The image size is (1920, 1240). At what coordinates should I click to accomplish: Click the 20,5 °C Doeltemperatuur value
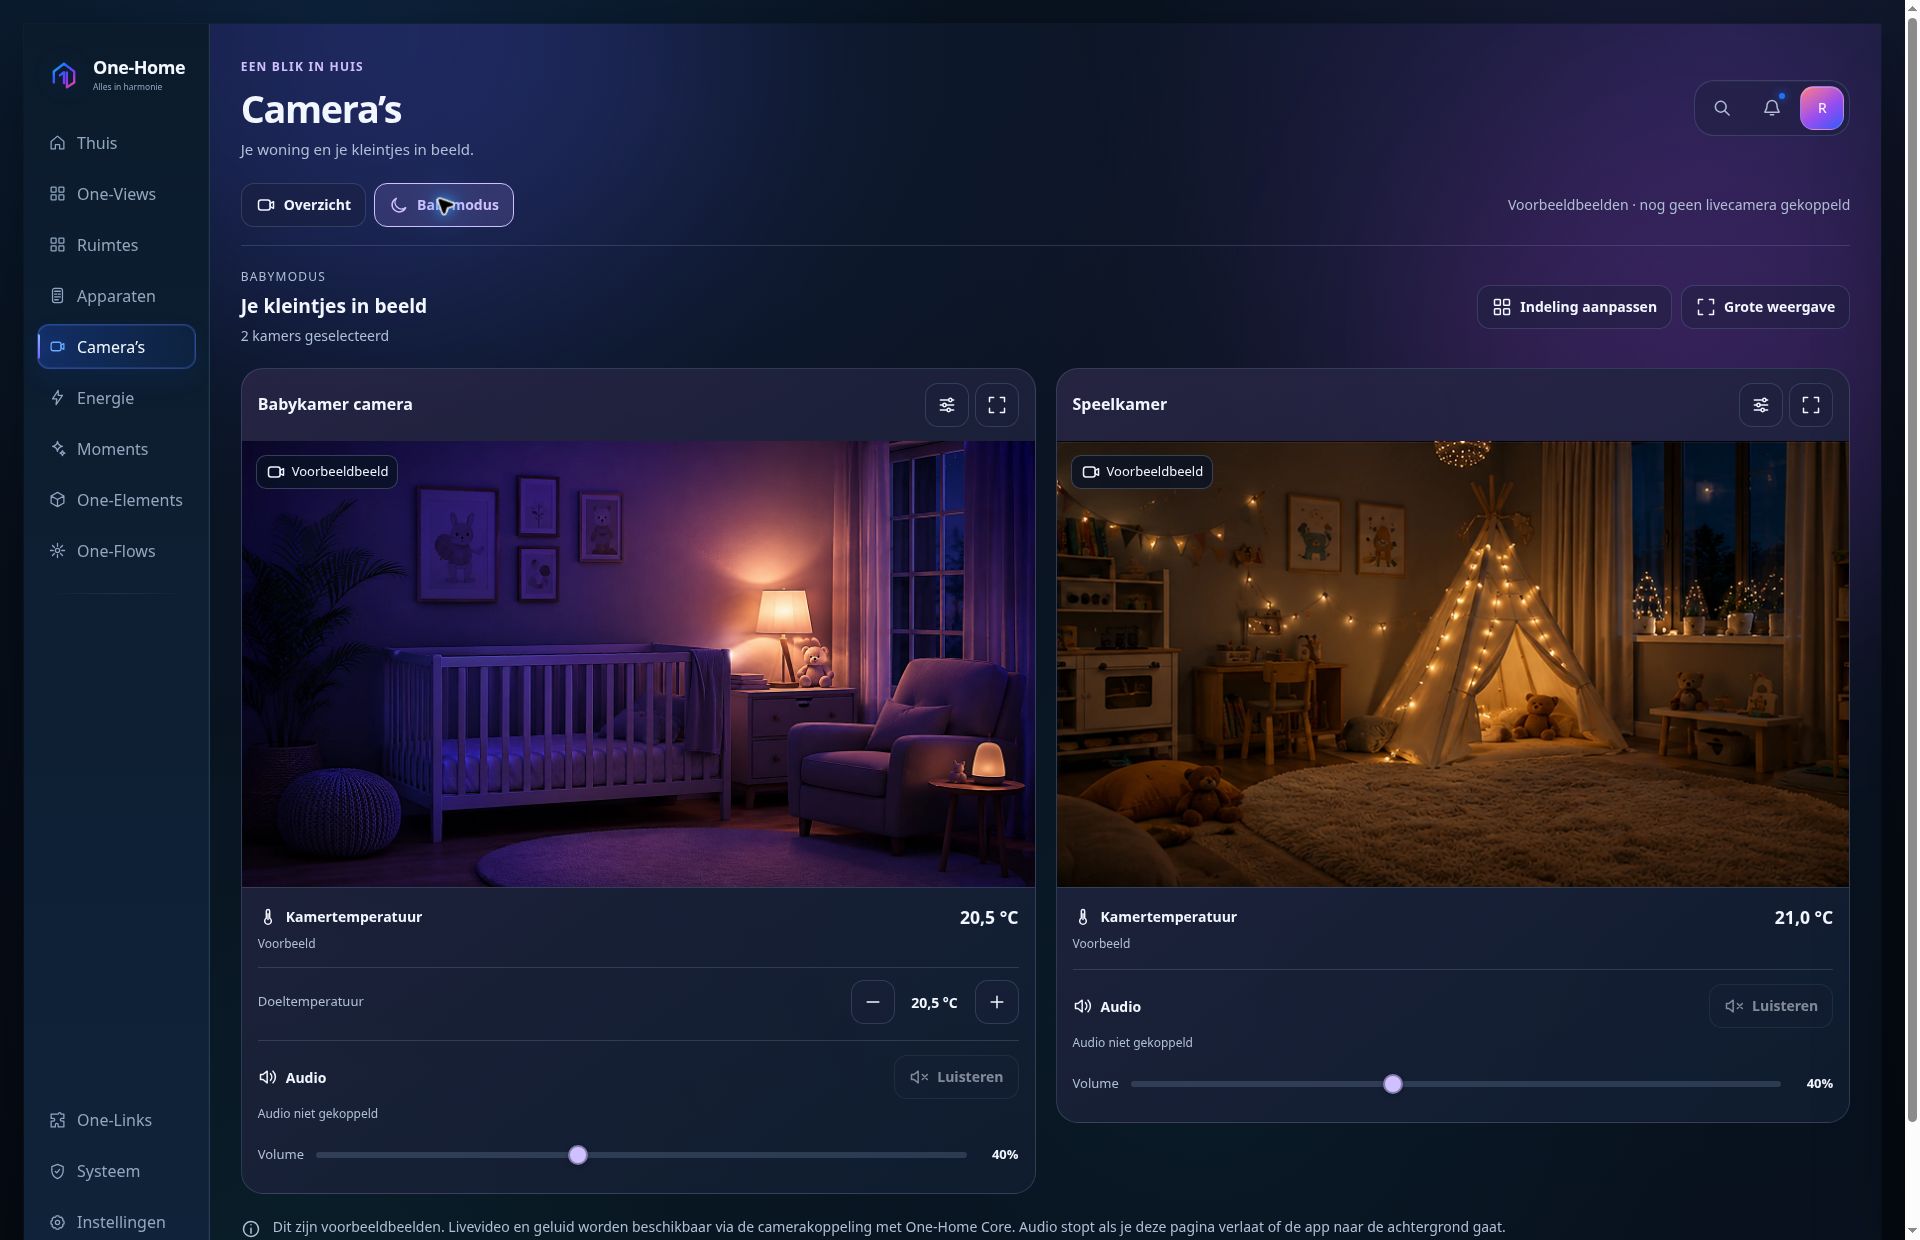click(x=934, y=1003)
